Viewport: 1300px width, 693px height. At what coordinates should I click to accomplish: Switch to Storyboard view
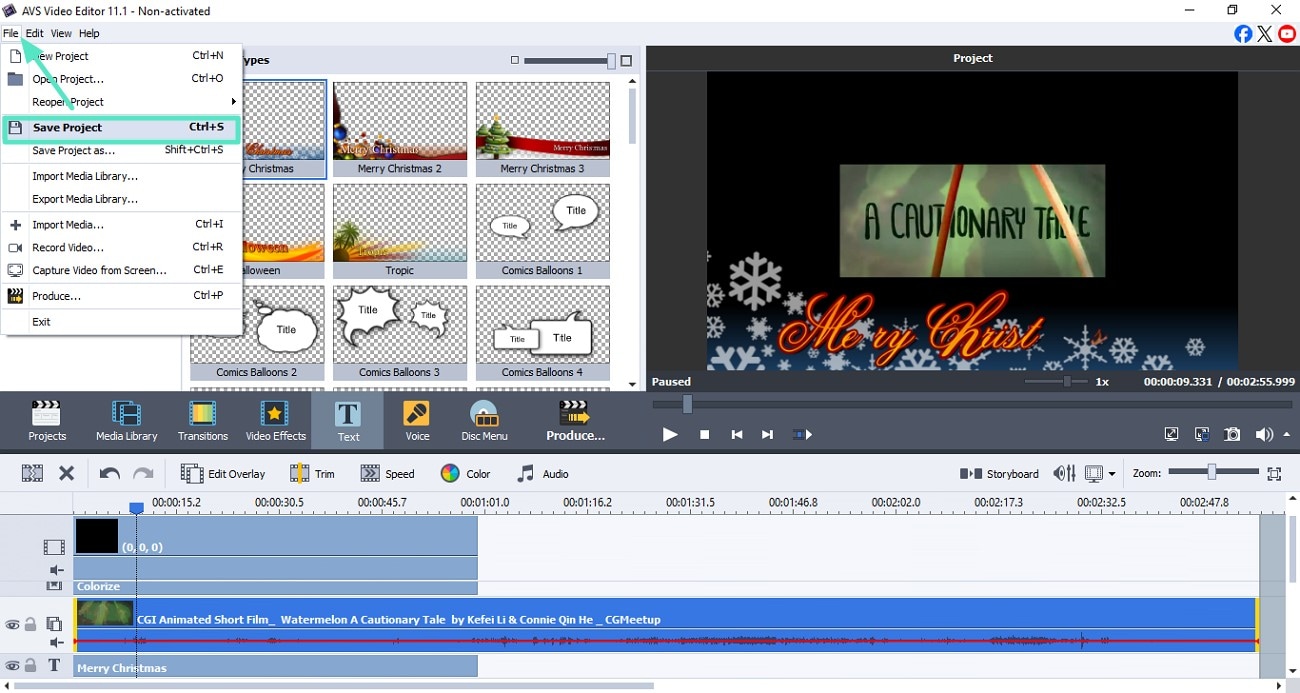[999, 474]
